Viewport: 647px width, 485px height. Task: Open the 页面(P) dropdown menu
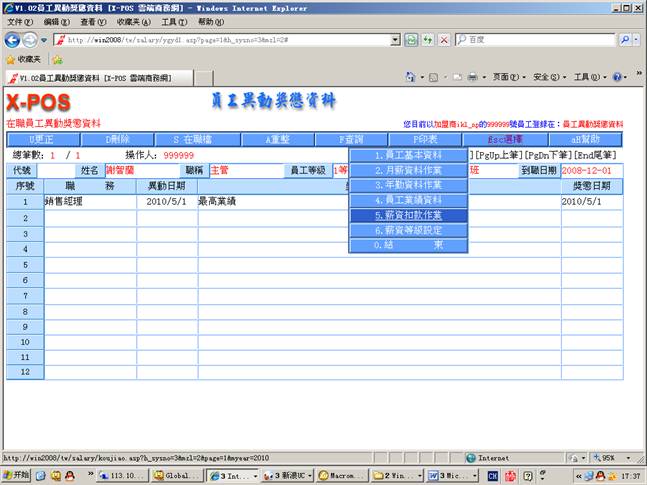point(508,77)
